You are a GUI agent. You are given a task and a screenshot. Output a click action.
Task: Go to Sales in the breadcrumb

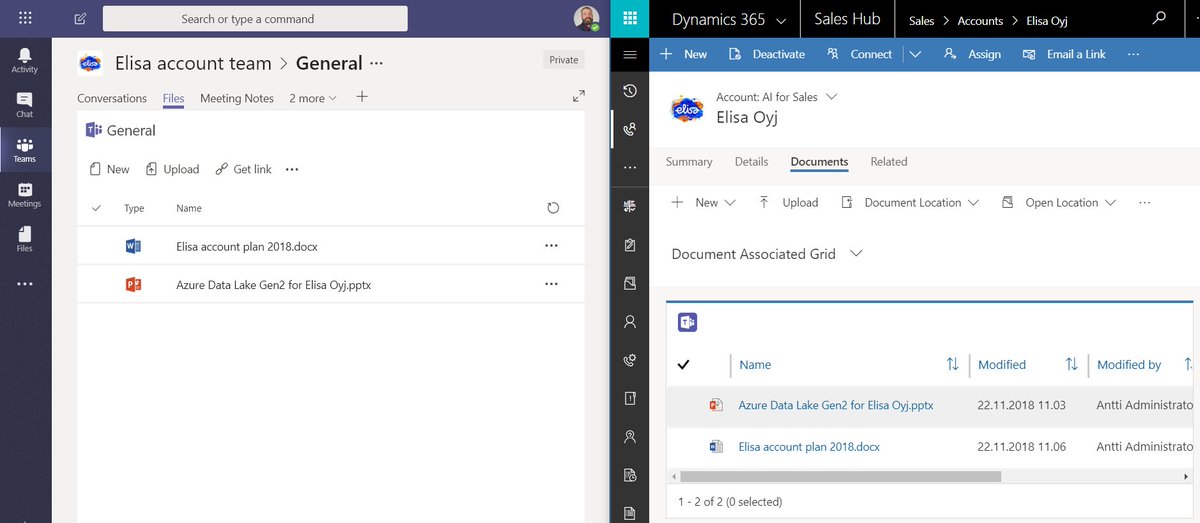921,20
